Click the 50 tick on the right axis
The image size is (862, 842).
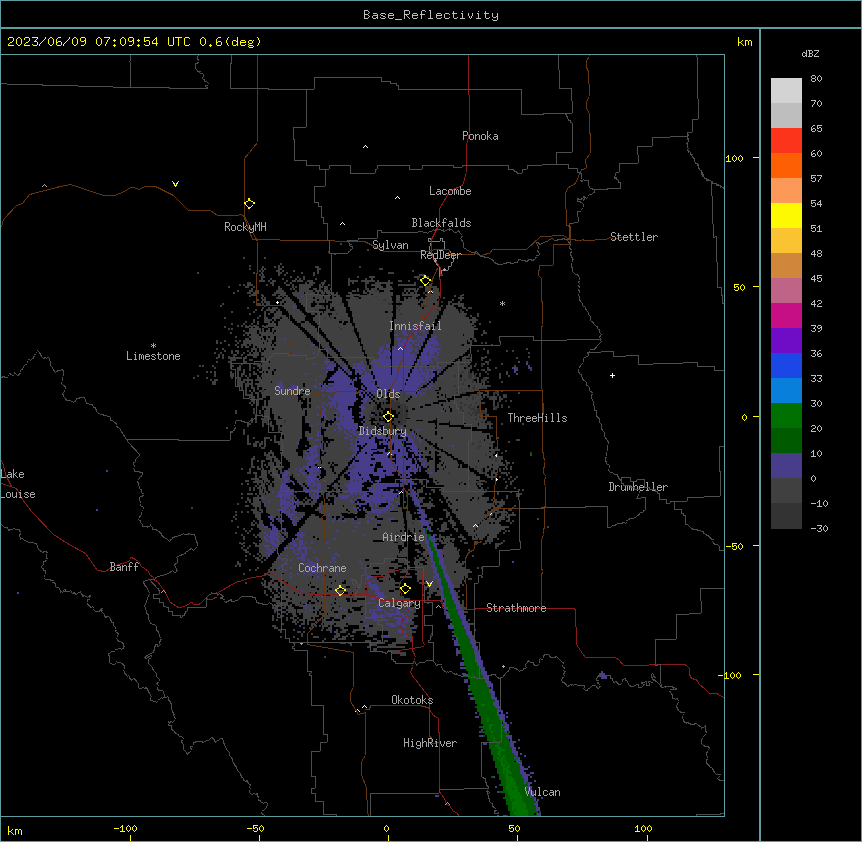[739, 287]
